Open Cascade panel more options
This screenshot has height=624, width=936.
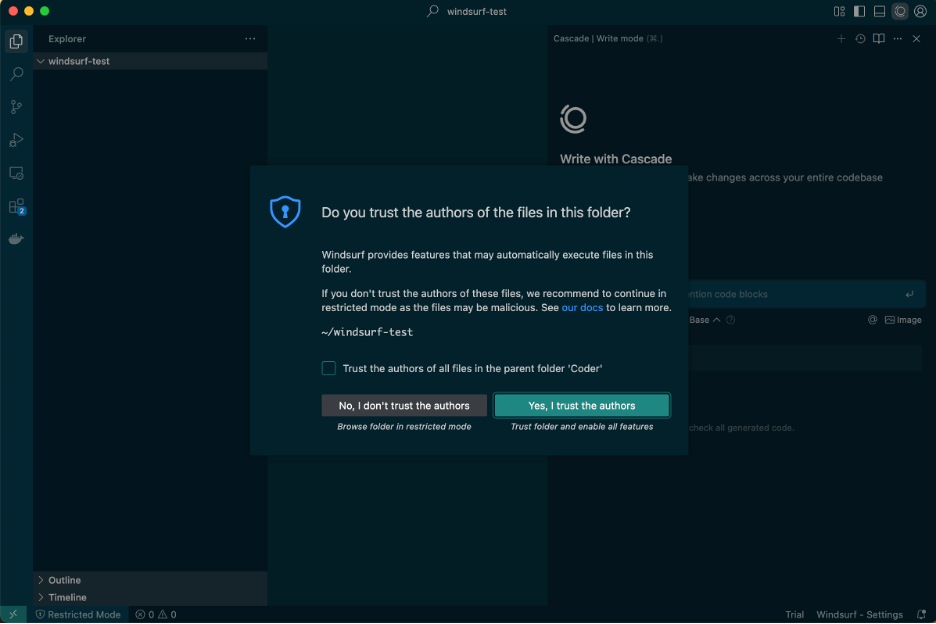tap(898, 39)
